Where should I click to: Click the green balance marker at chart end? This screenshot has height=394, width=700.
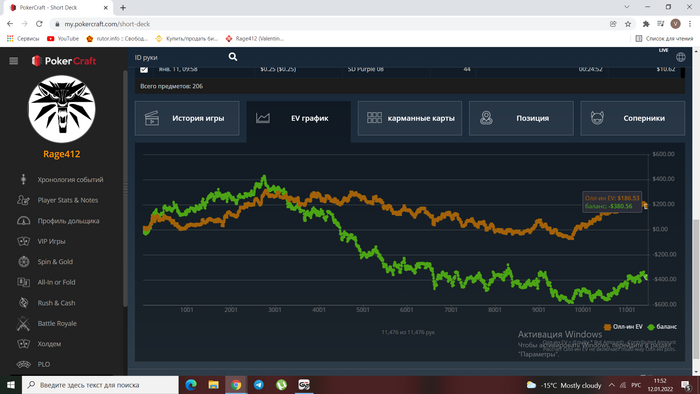pyautogui.click(x=645, y=277)
